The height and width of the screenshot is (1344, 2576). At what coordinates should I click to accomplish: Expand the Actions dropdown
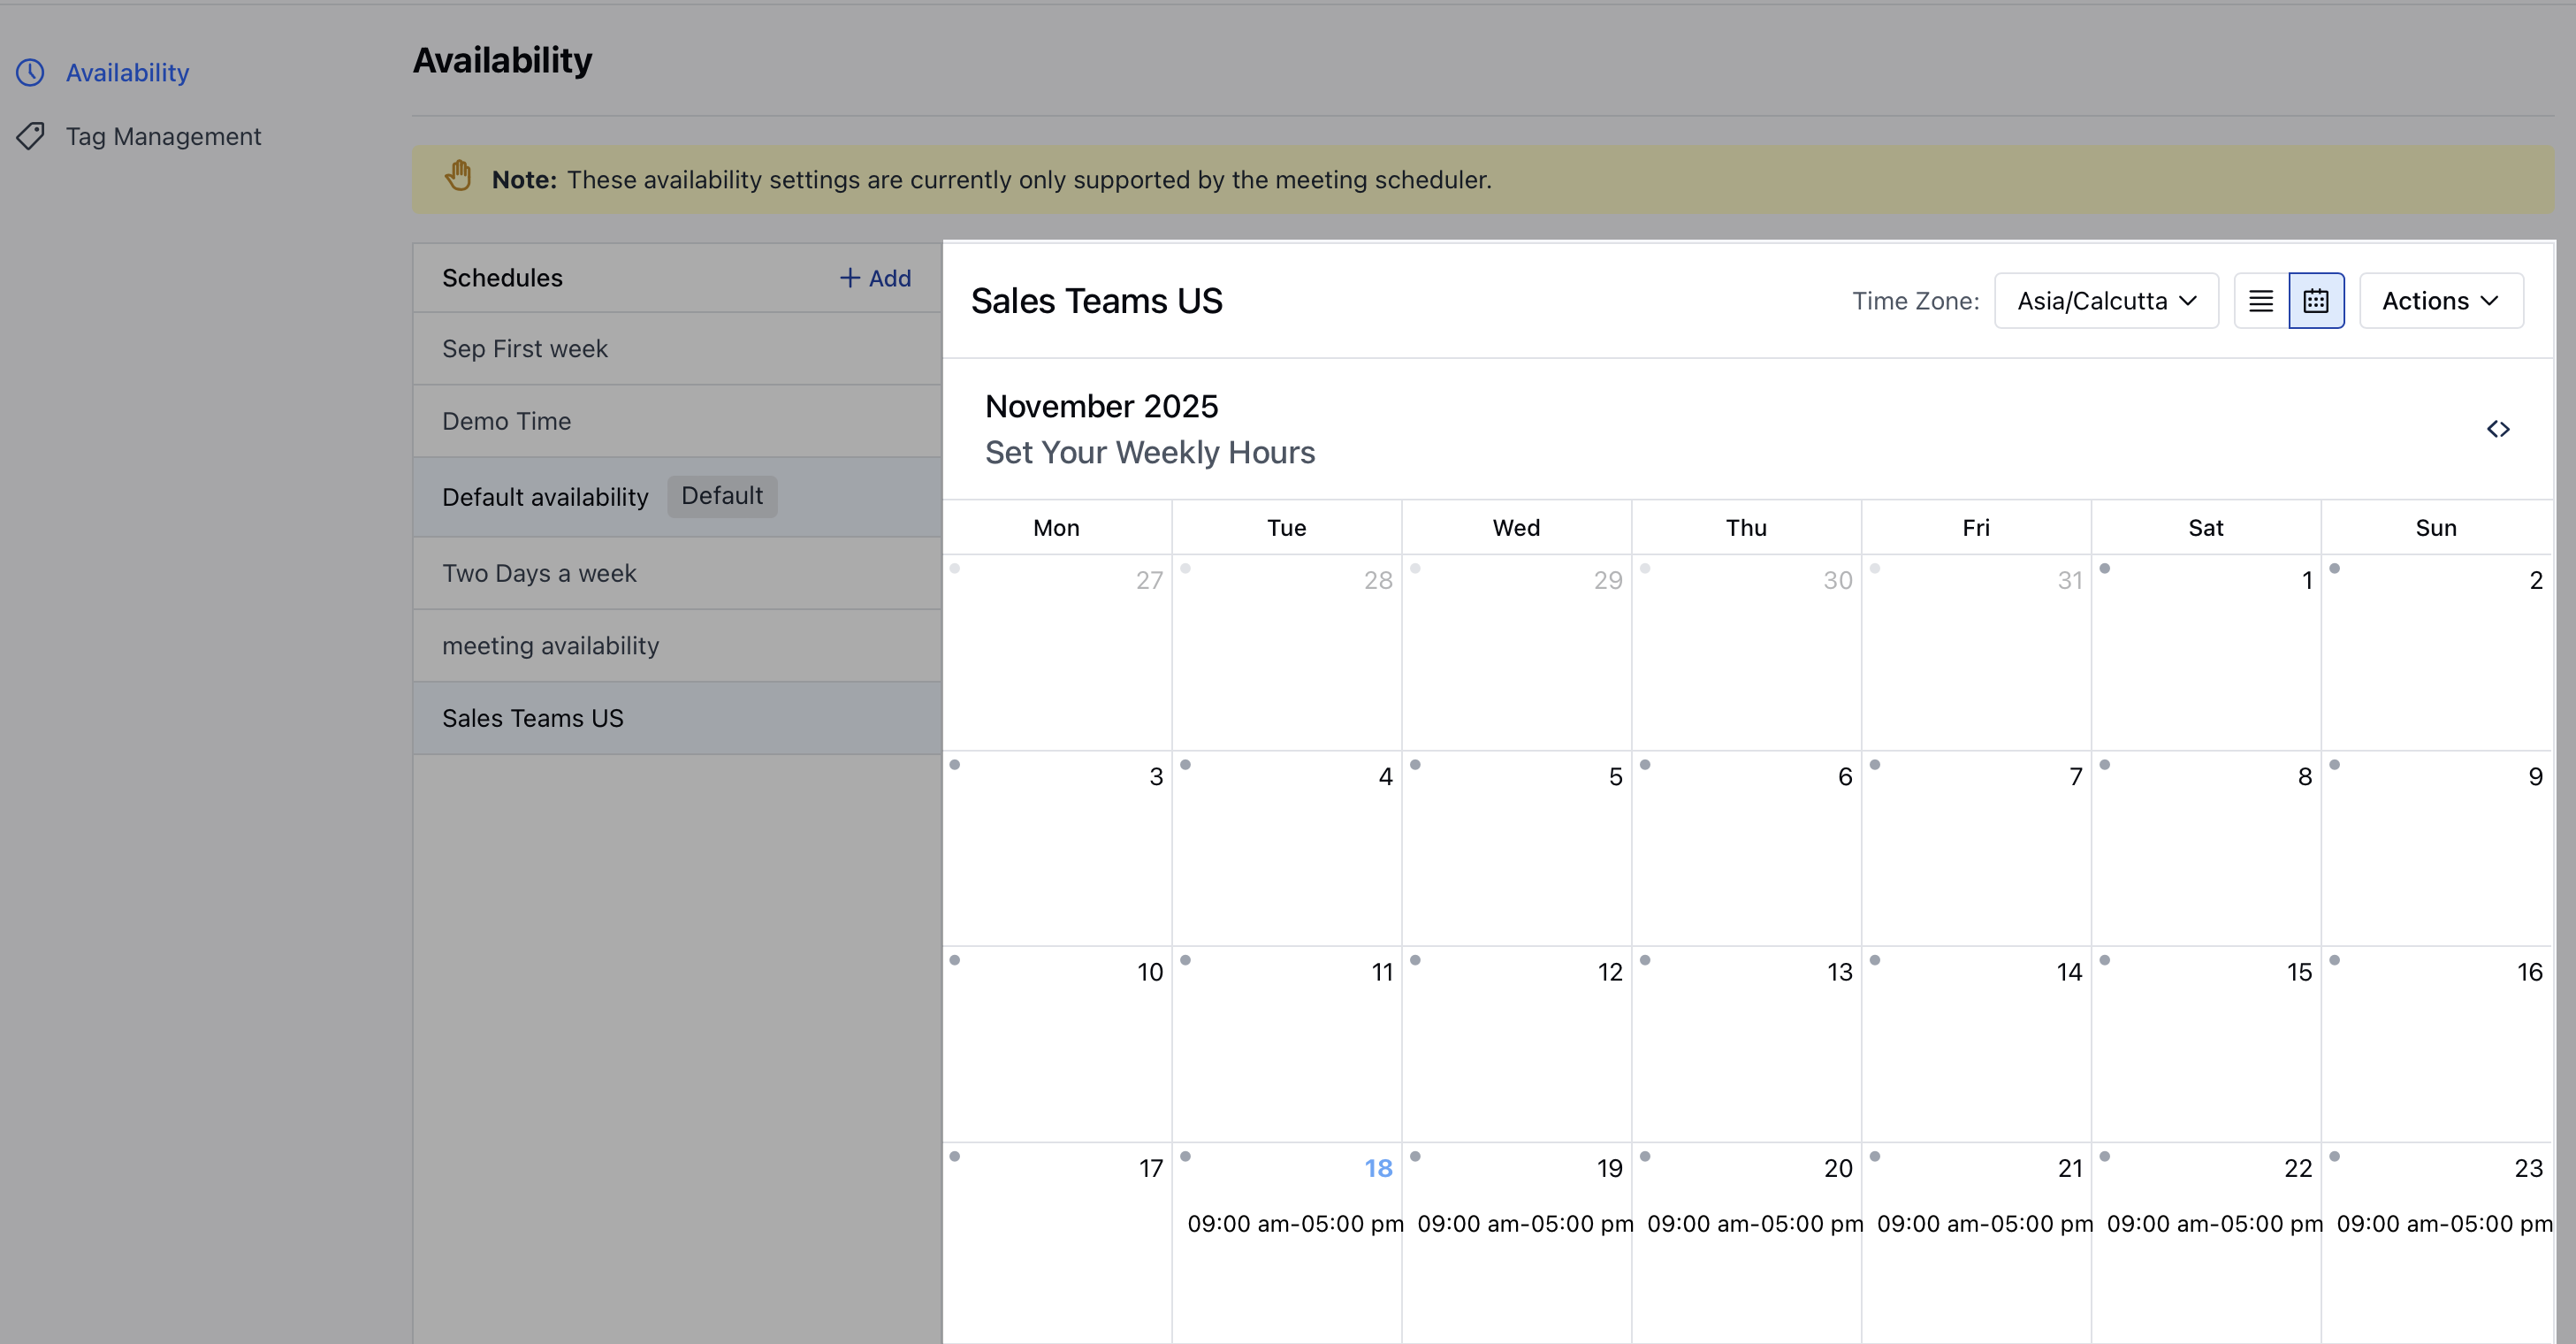(2440, 301)
